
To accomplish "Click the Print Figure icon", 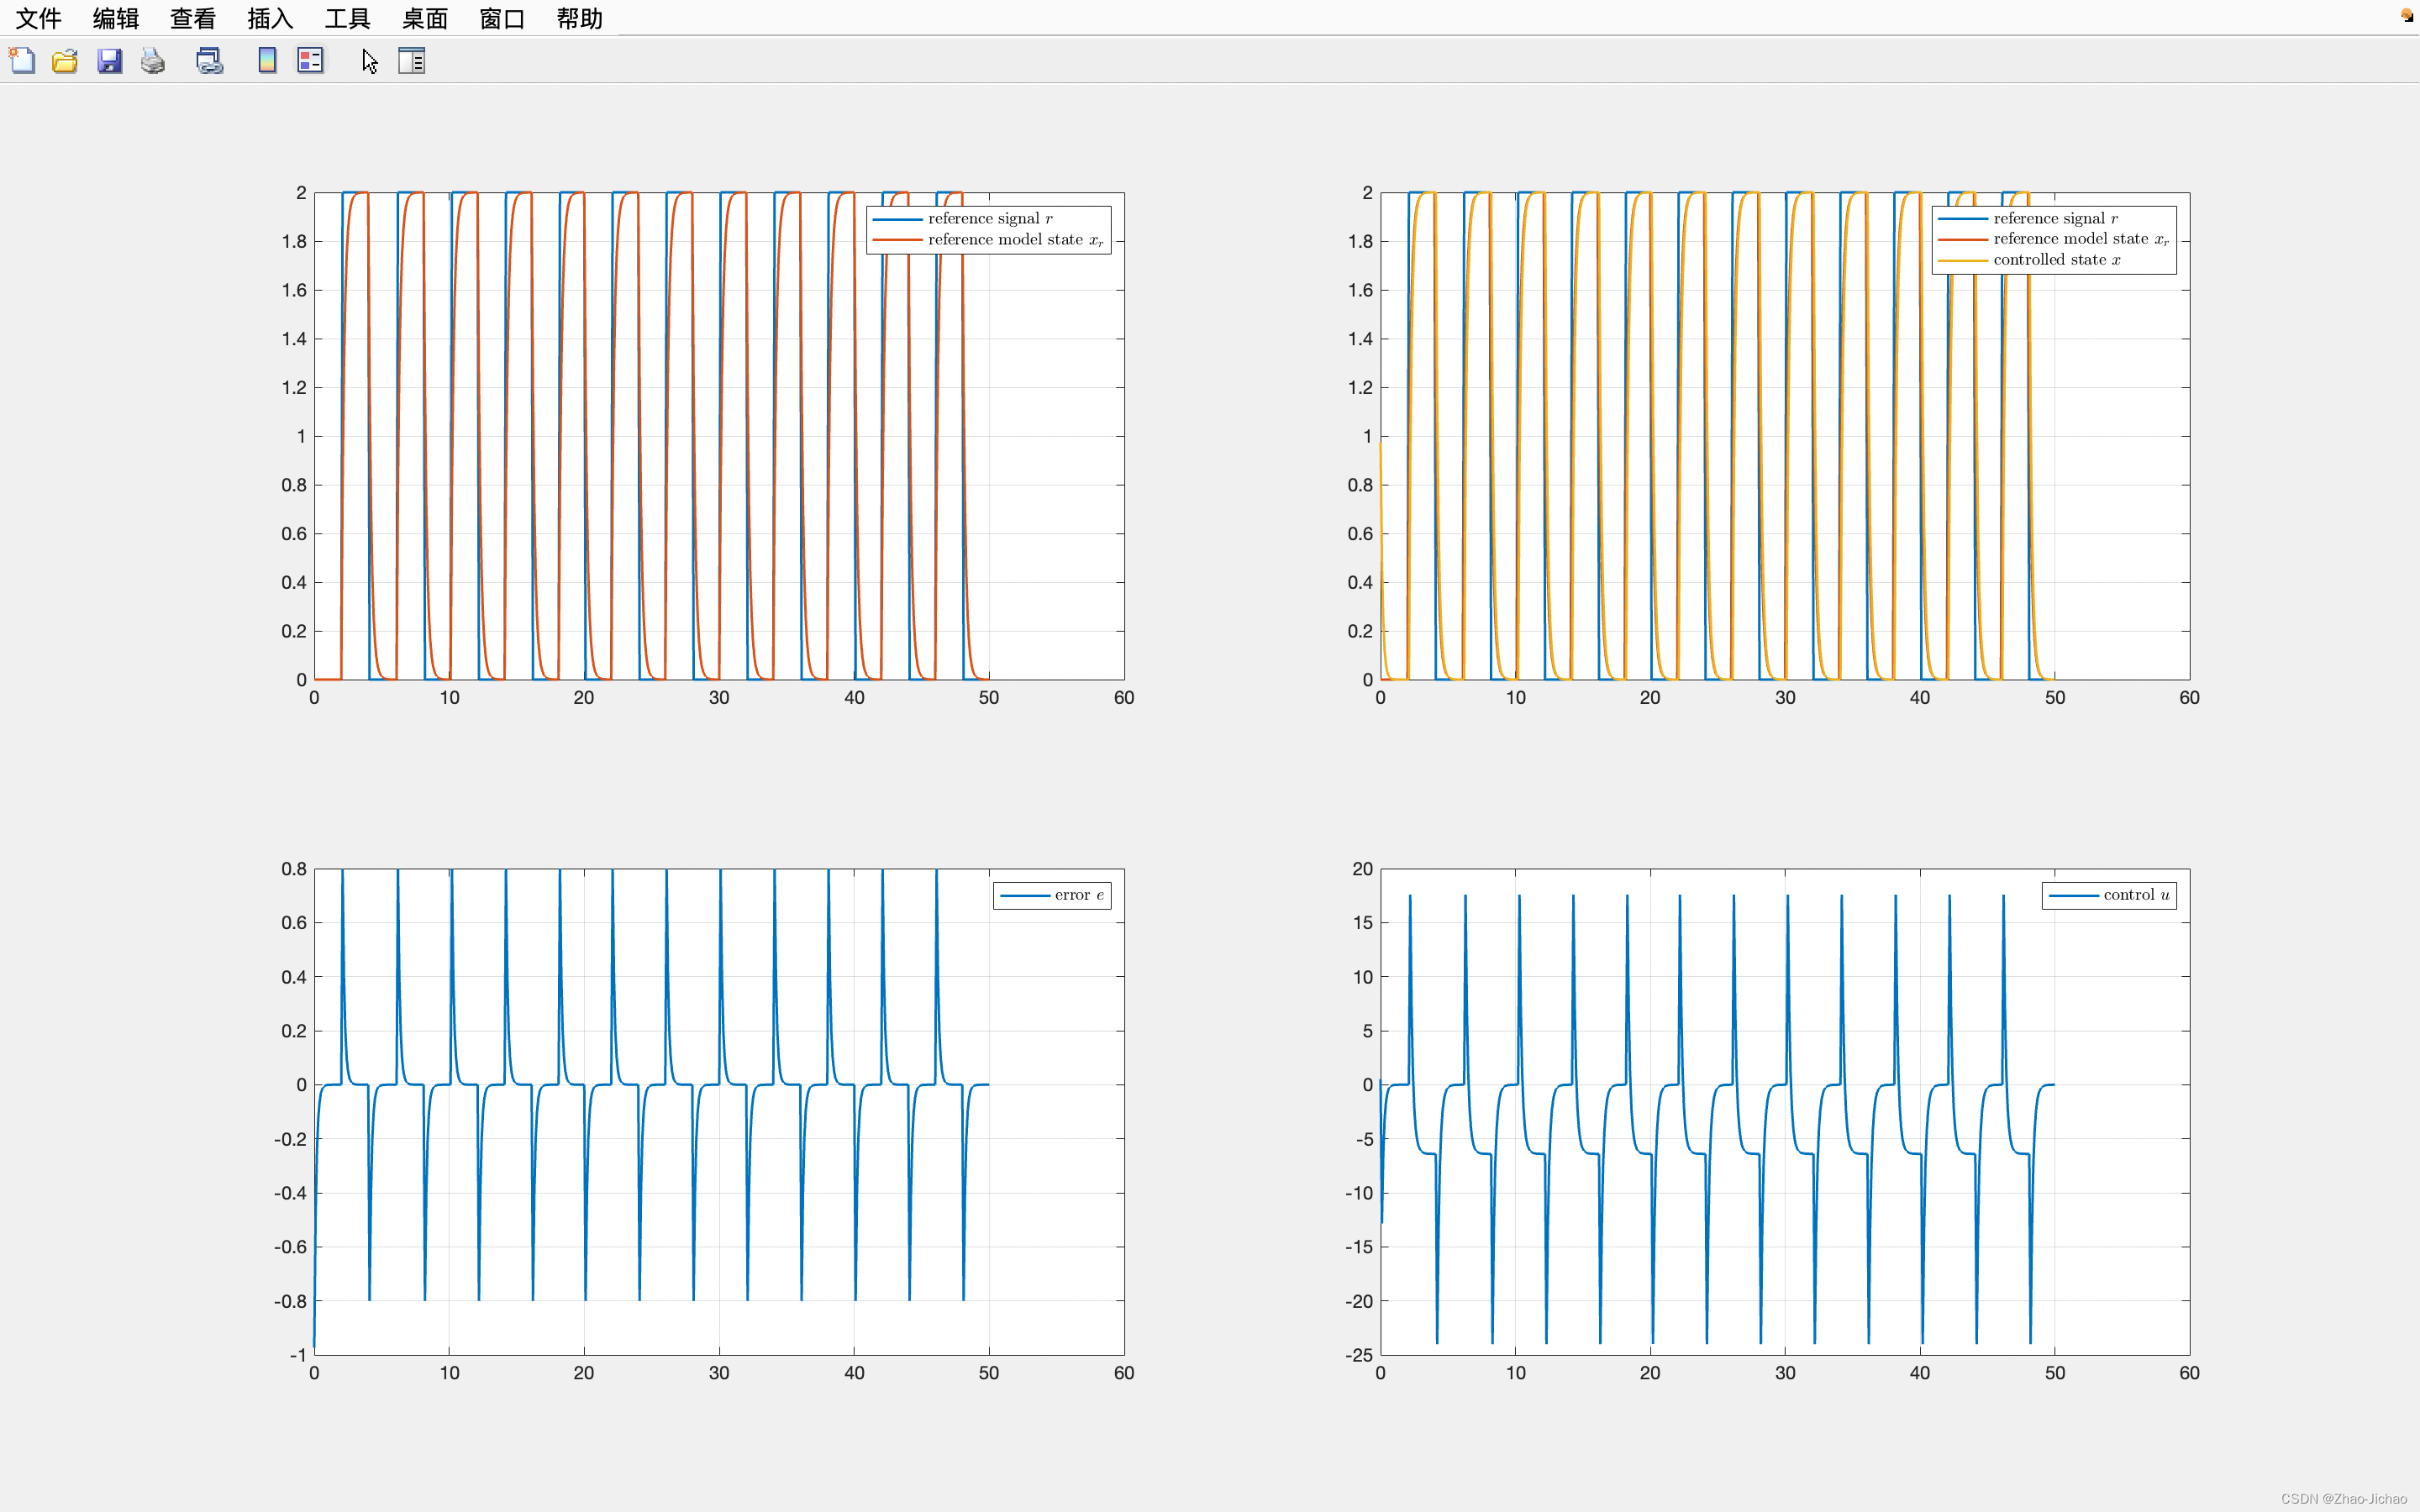I will 152,61.
